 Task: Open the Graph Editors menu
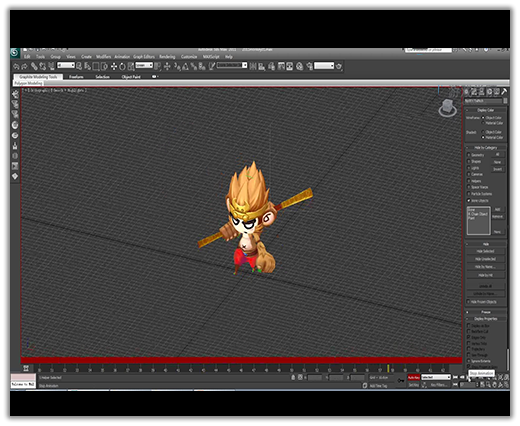(144, 57)
